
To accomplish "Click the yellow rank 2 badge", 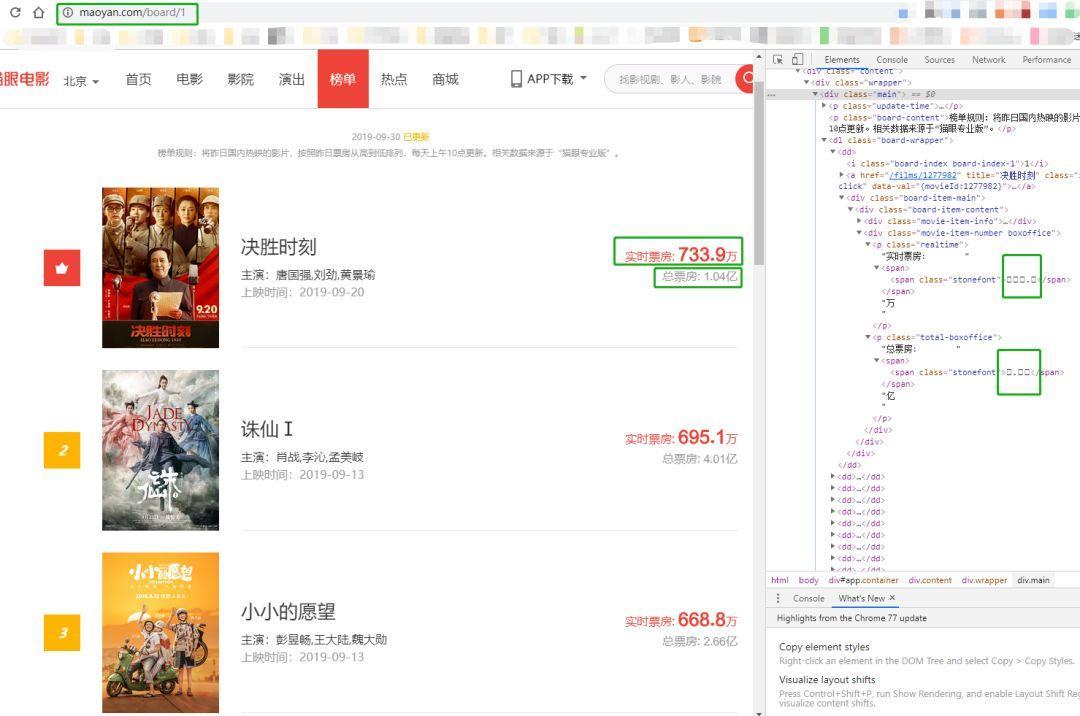I will click(62, 450).
